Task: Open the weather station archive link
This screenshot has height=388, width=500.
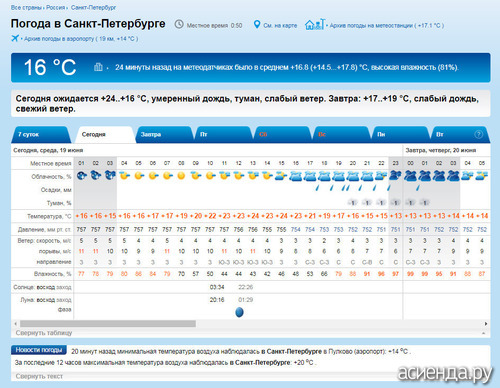Action: click(x=387, y=25)
